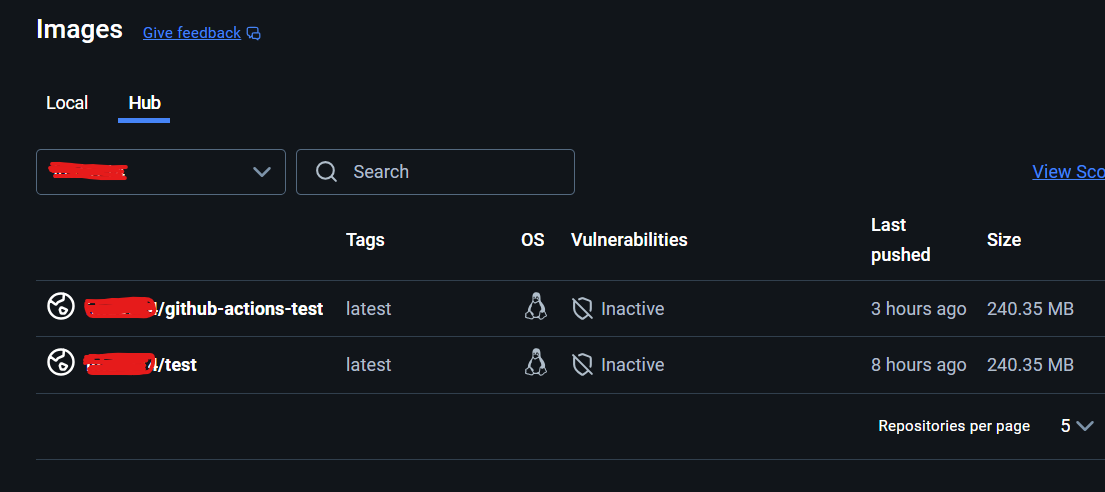
Task: Open the partly visible View Sco... link
Action: (1068, 171)
